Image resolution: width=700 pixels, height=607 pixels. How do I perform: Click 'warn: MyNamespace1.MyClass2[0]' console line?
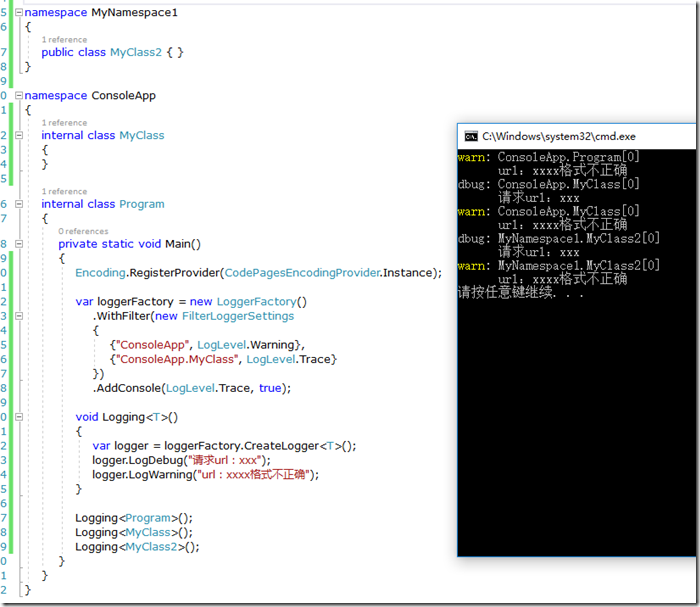(559, 266)
